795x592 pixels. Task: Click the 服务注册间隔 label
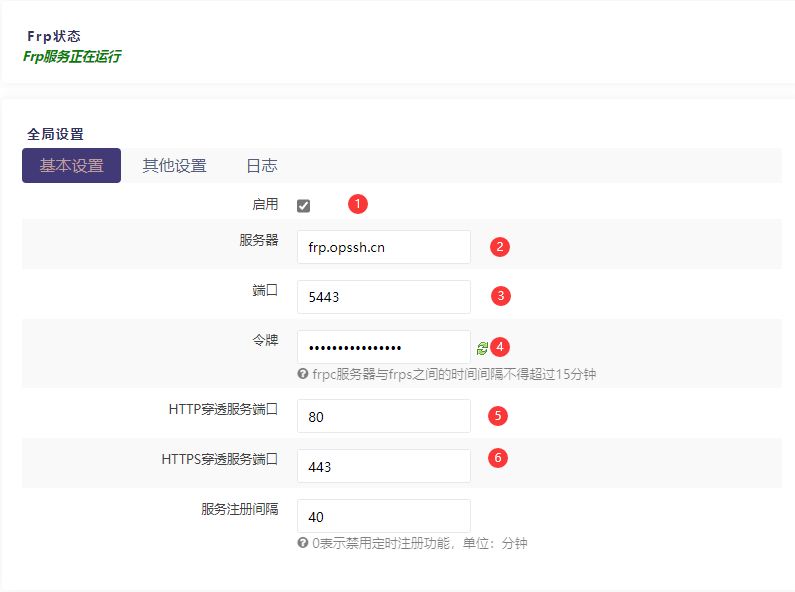tap(240, 509)
